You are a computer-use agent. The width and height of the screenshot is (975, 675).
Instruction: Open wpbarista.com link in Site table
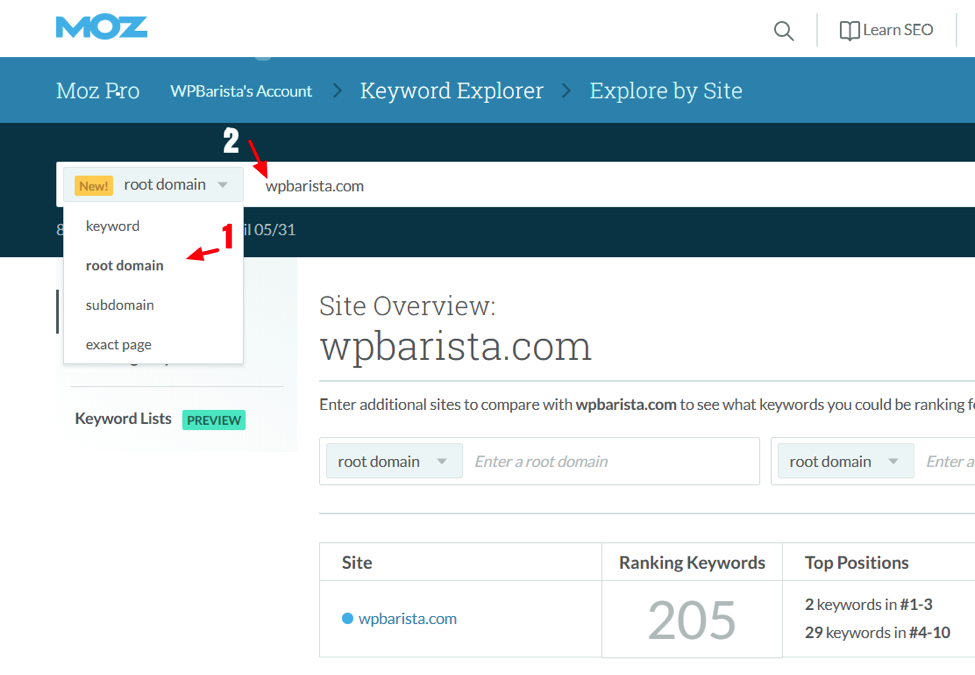coord(407,619)
